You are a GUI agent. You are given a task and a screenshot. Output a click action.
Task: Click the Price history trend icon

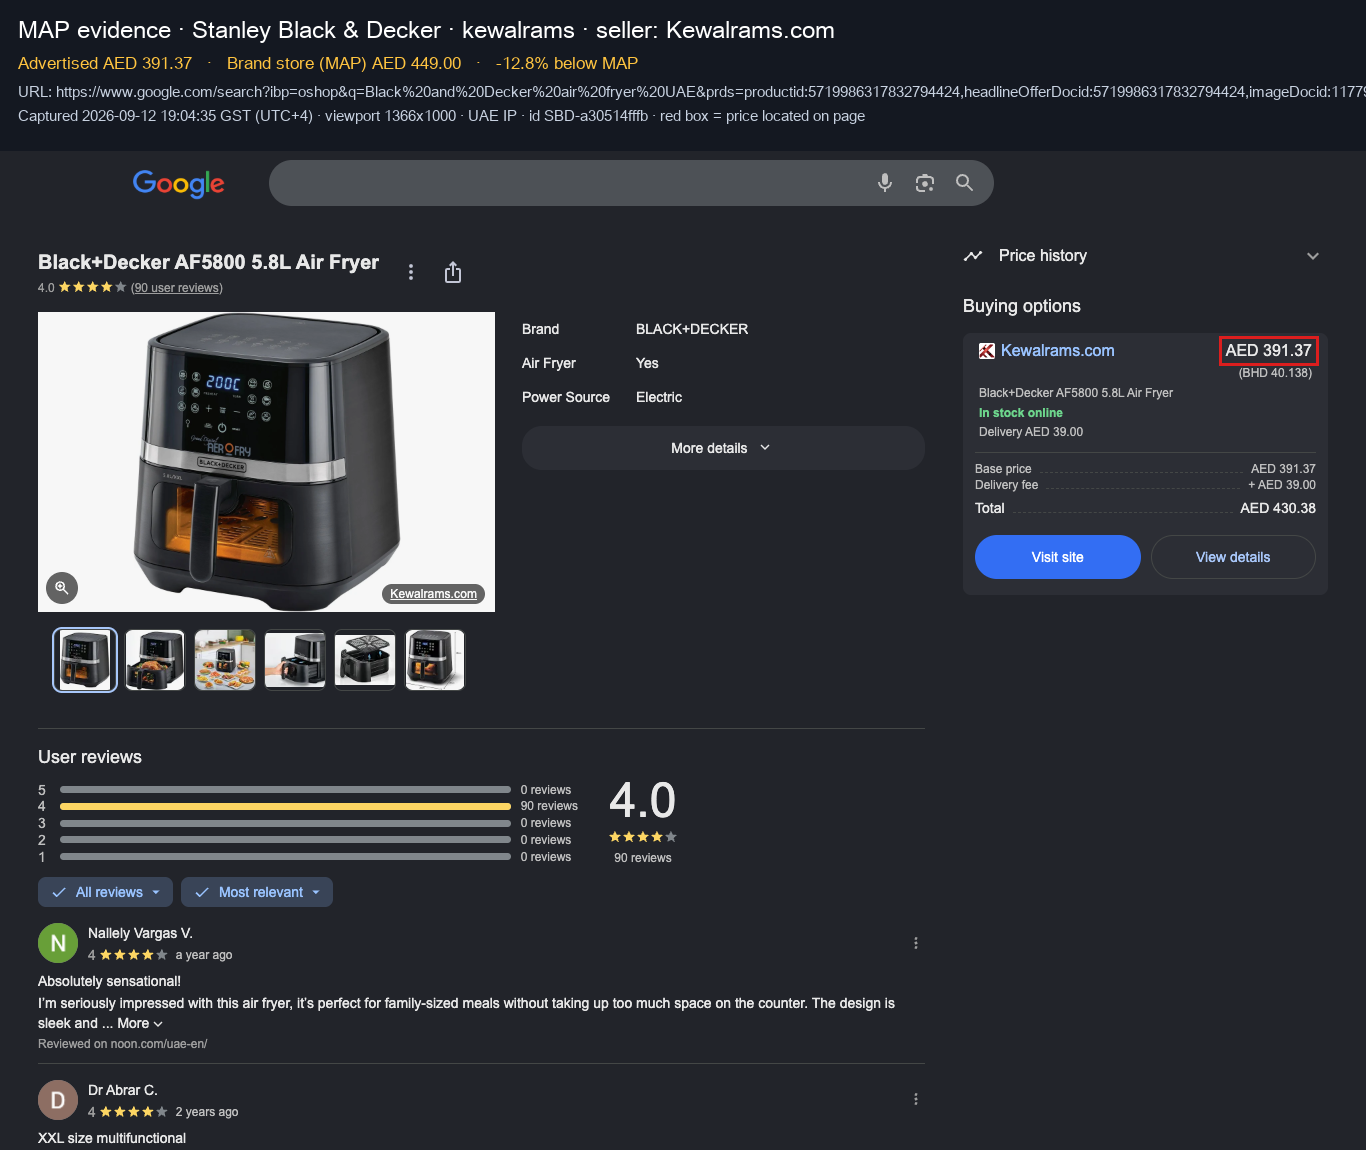pos(973,256)
